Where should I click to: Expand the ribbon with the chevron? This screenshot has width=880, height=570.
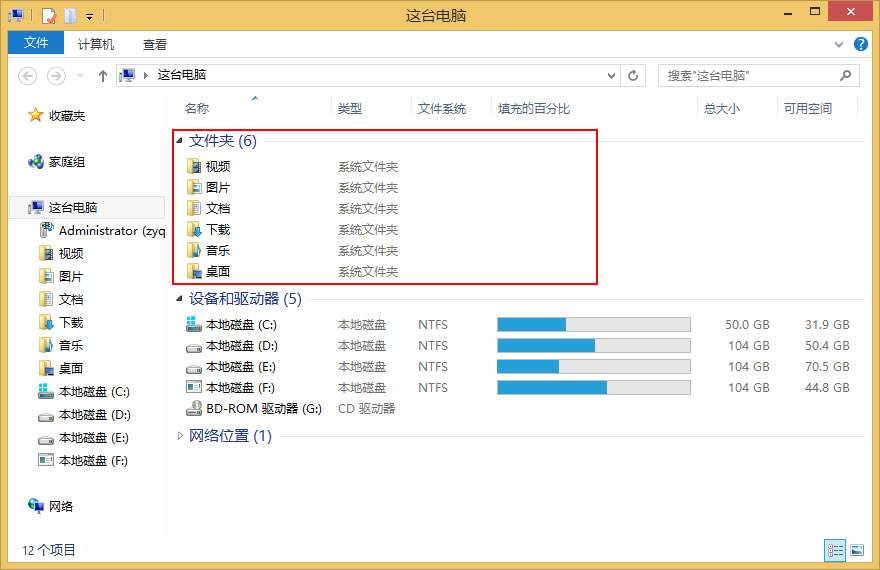[839, 44]
